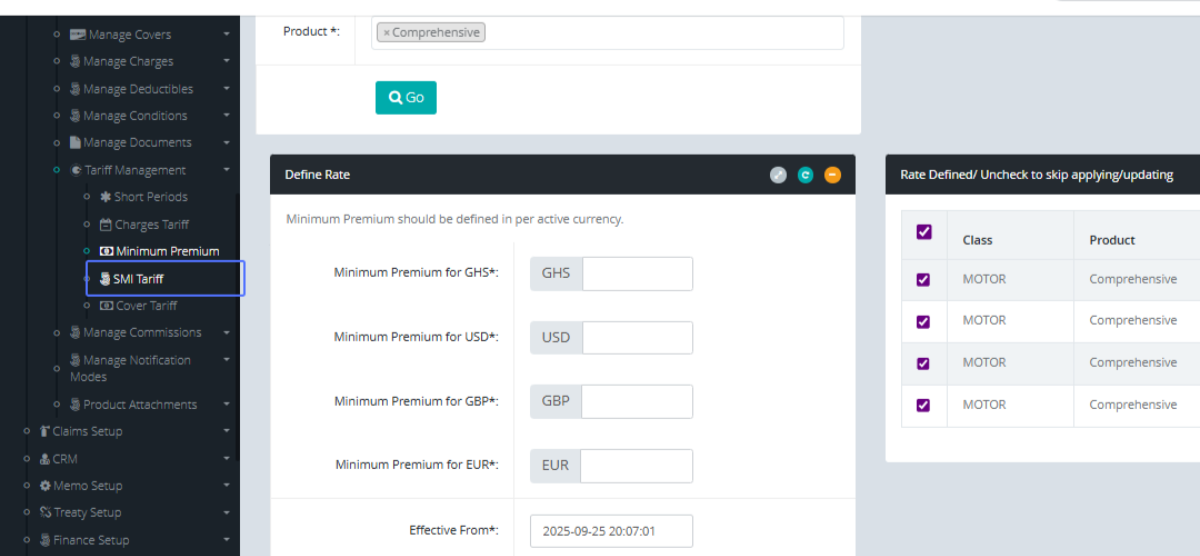Collapse Define Rate with the orange minus icon
The height and width of the screenshot is (556, 1200).
832,175
